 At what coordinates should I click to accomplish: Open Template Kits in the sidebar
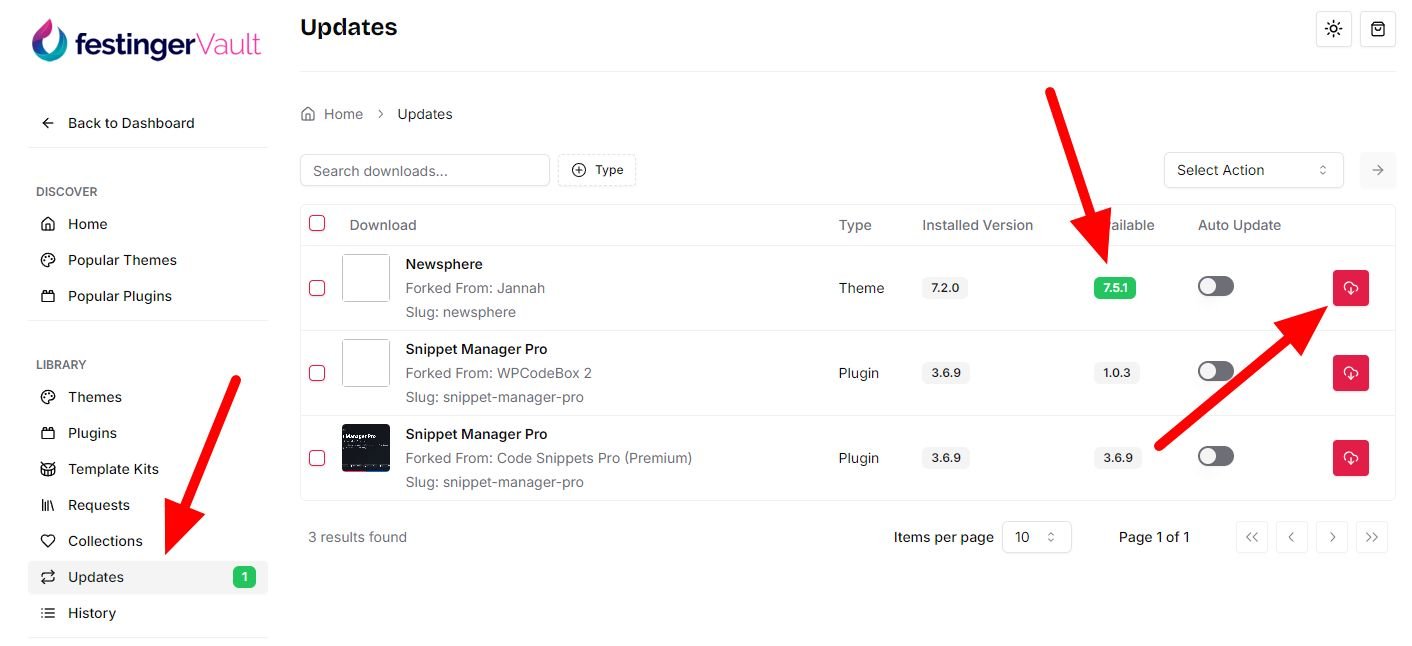(x=113, y=469)
